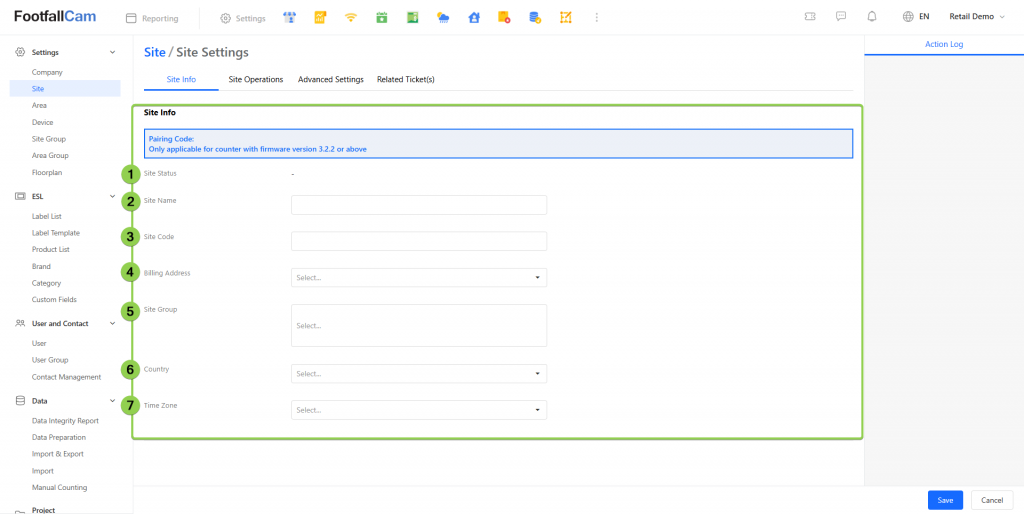Click the green calendar icon in toolbar
This screenshot has width=1024, height=514.
click(381, 18)
